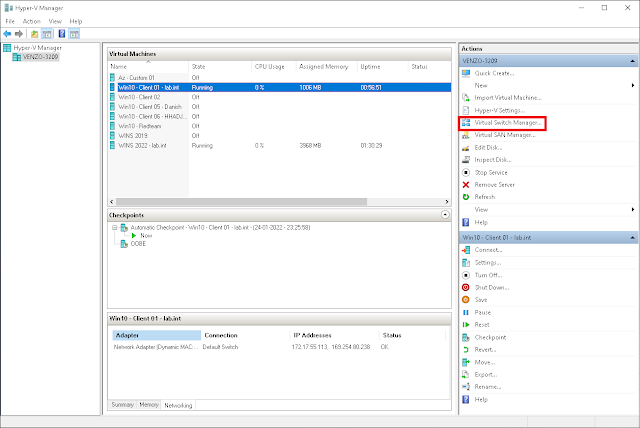Click the Virtual SAN Manager icon

pos(466,135)
